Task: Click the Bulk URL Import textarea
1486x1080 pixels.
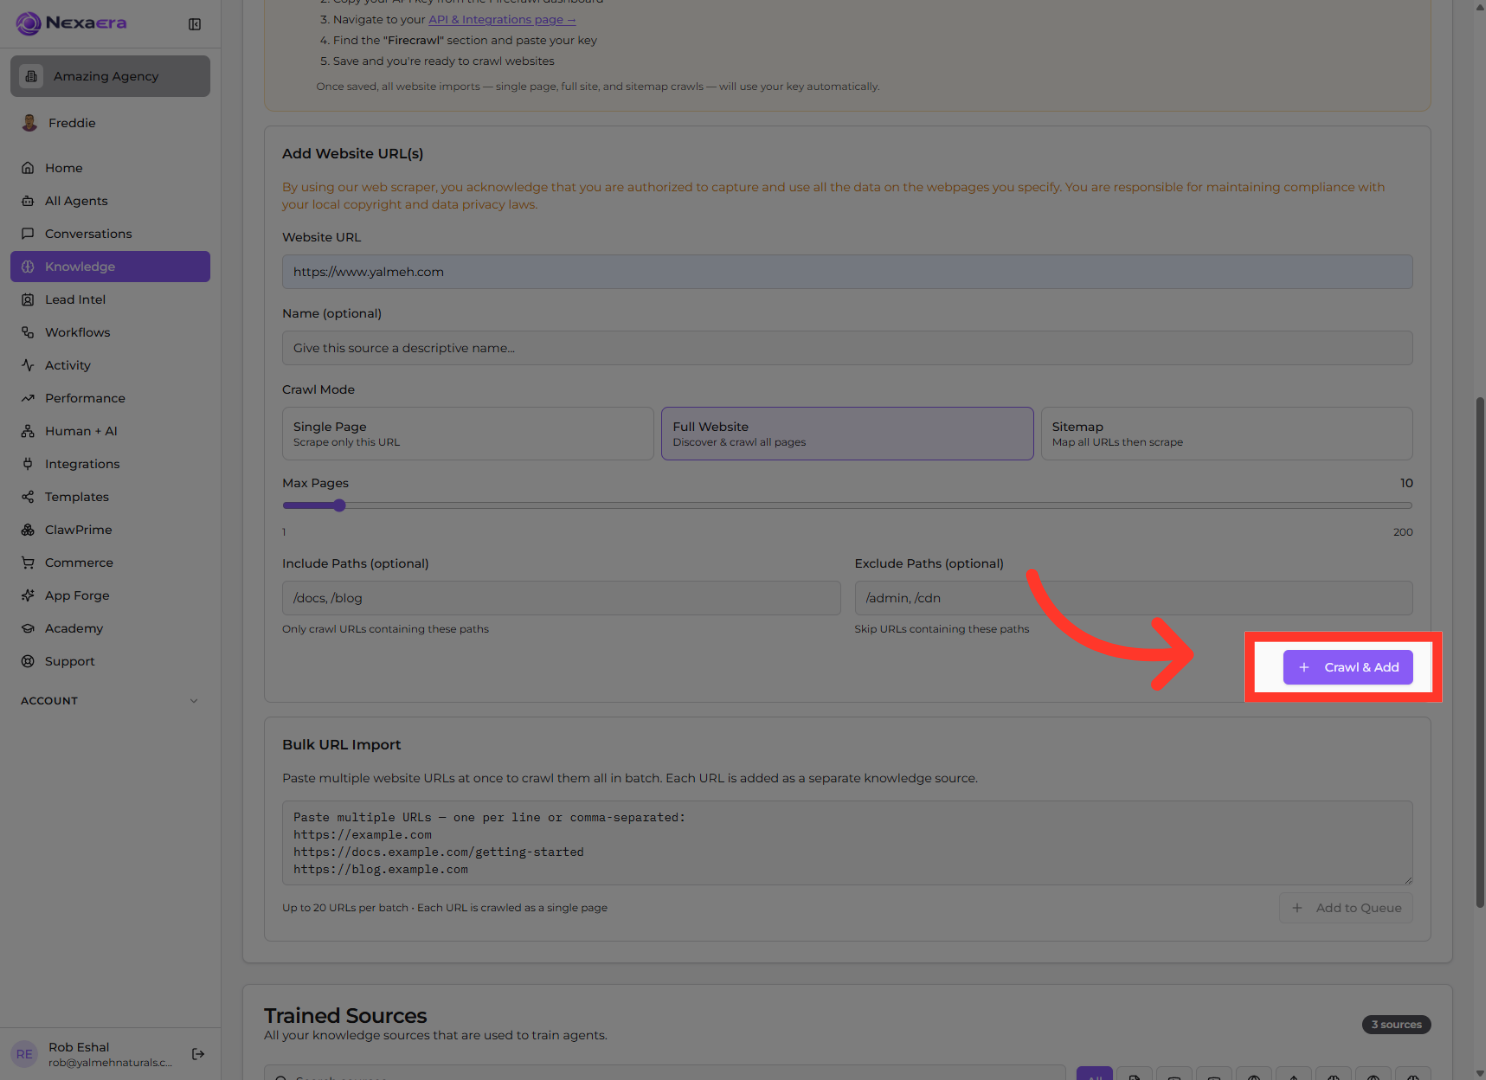Action: (847, 843)
